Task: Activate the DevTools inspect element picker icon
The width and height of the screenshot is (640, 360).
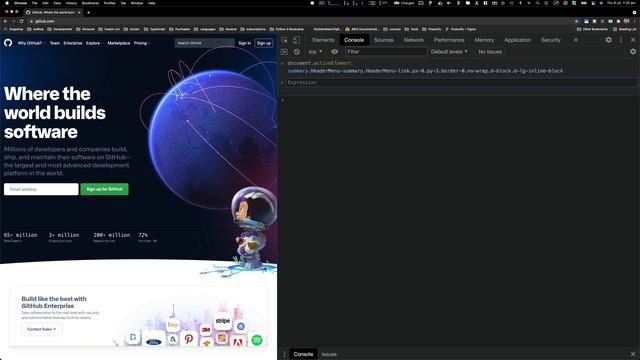Action: [x=284, y=40]
